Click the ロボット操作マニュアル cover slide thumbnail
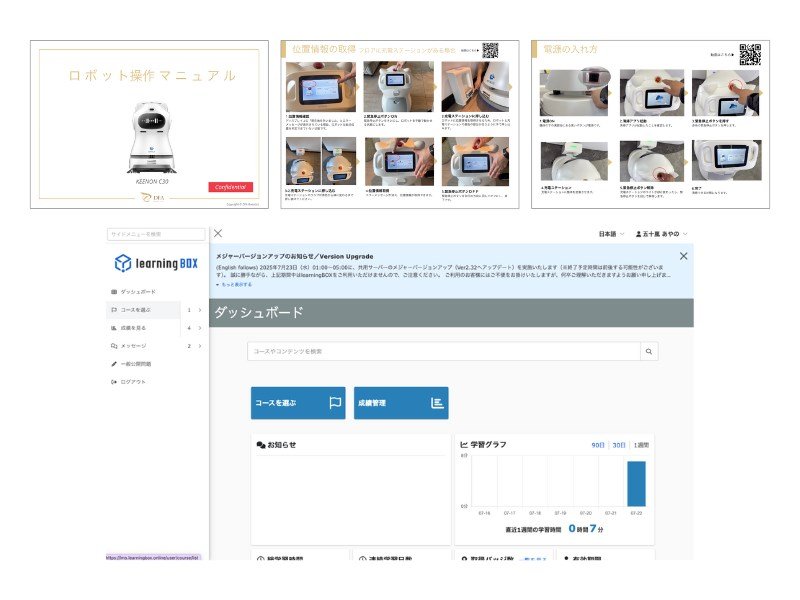Screen dimensions: 800x600 click(x=149, y=124)
